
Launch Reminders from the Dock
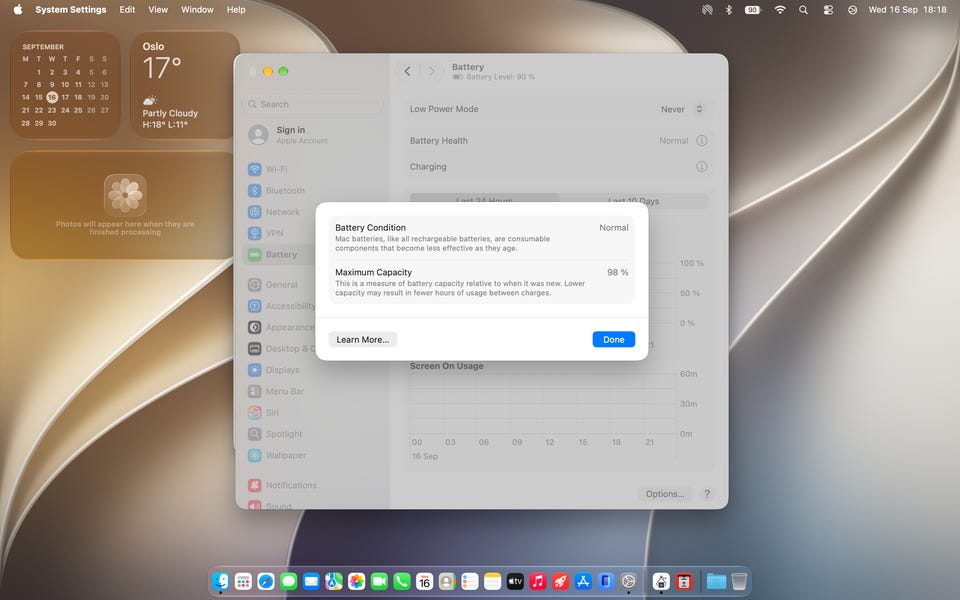click(470, 581)
